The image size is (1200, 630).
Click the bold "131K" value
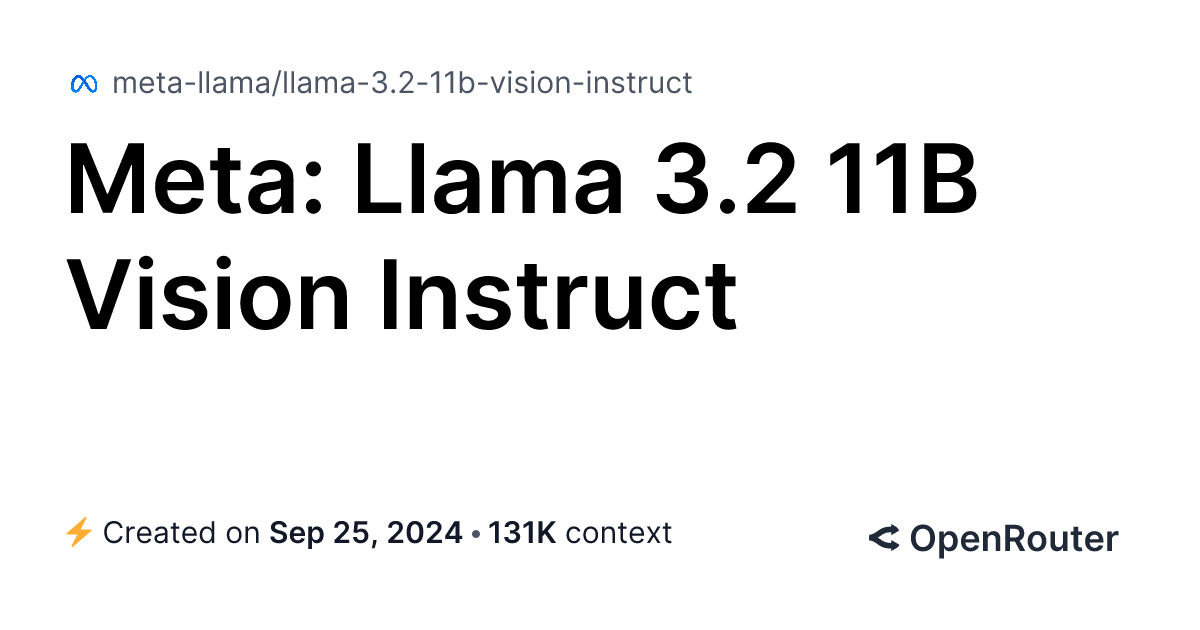click(521, 533)
